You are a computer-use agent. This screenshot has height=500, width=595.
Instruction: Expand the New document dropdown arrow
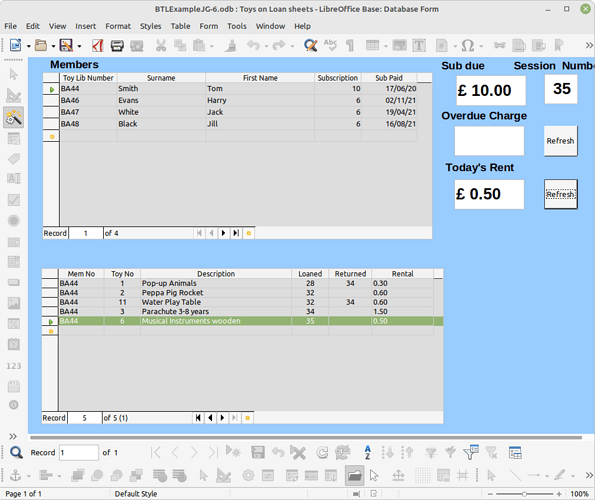tap(28, 46)
